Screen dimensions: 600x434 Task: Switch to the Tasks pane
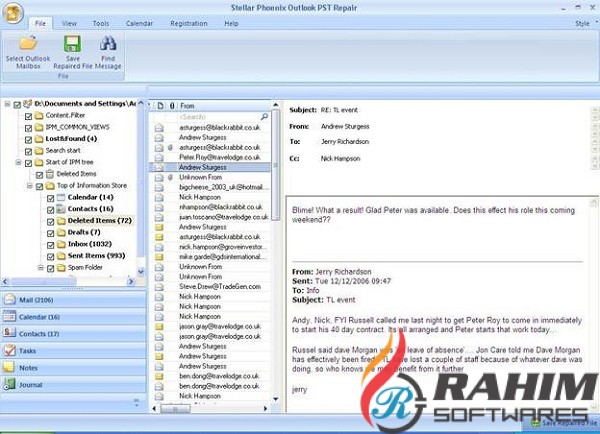[x=73, y=351]
